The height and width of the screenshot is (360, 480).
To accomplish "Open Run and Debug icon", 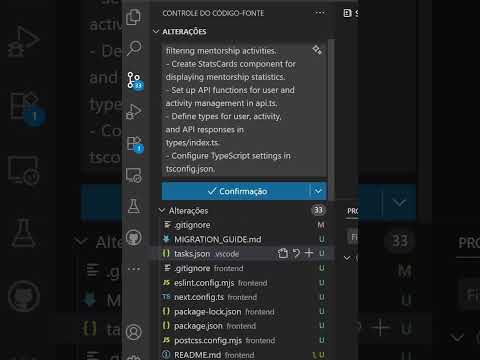I will pos(134,112).
